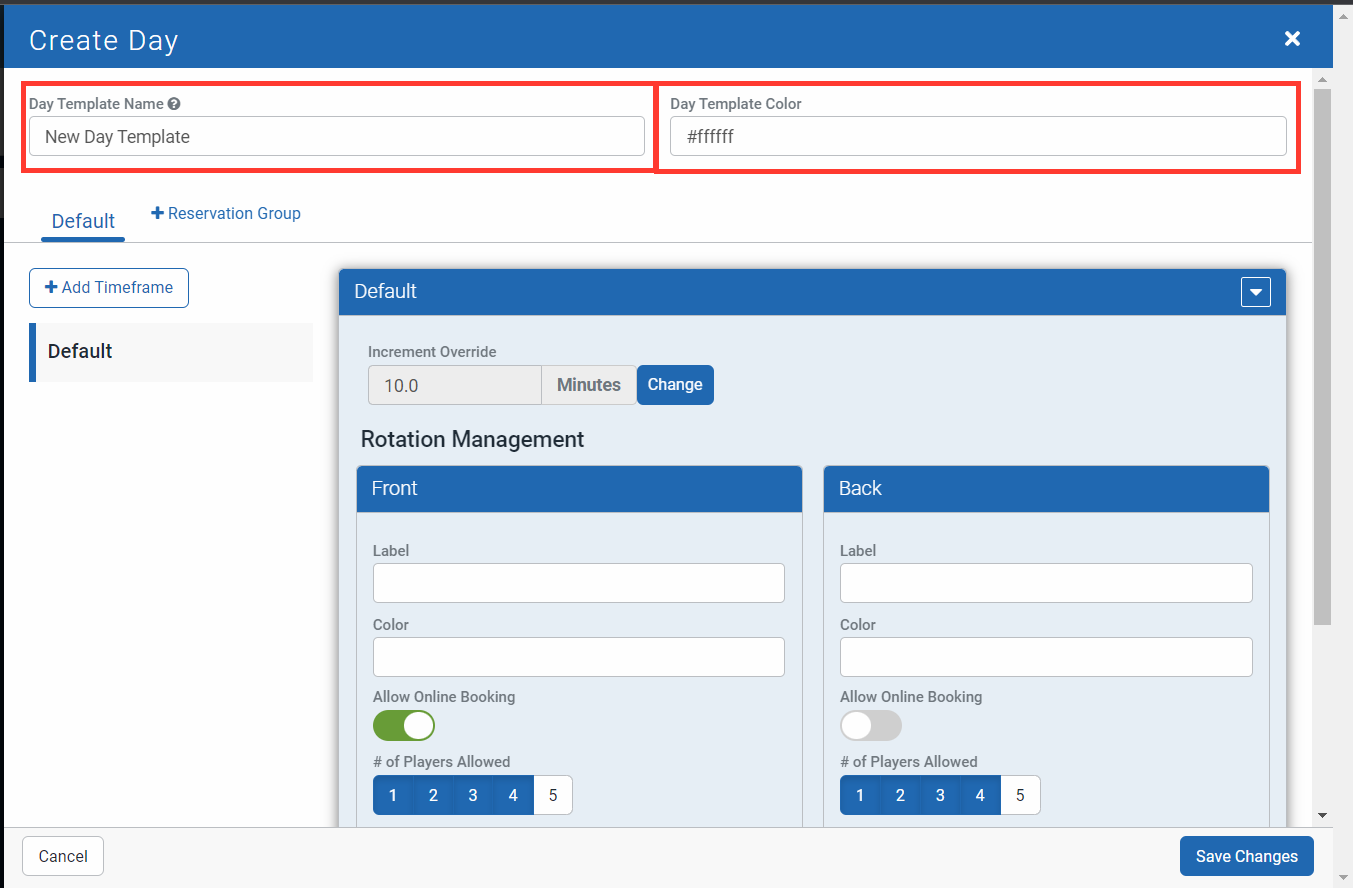
Task: Select 5 players allowed for Back
Action: (x=1020, y=795)
